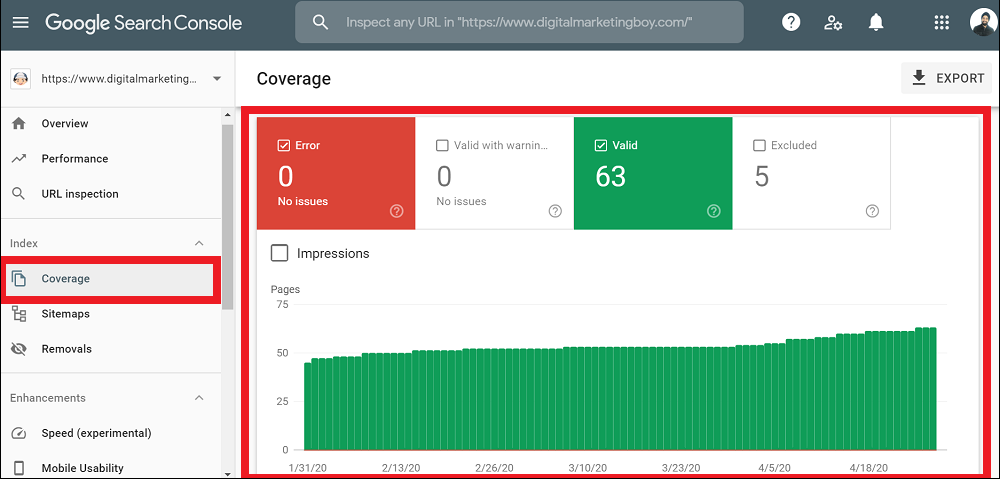Toggle the Excluded checkbox
1000x479 pixels.
tap(760, 145)
